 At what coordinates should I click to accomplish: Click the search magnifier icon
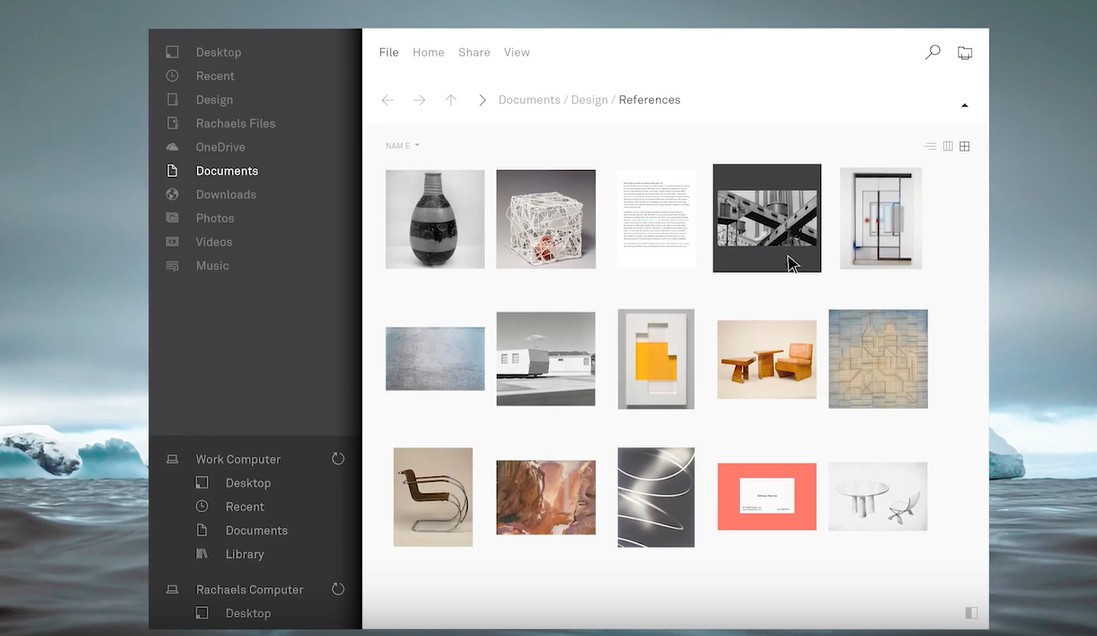click(932, 52)
